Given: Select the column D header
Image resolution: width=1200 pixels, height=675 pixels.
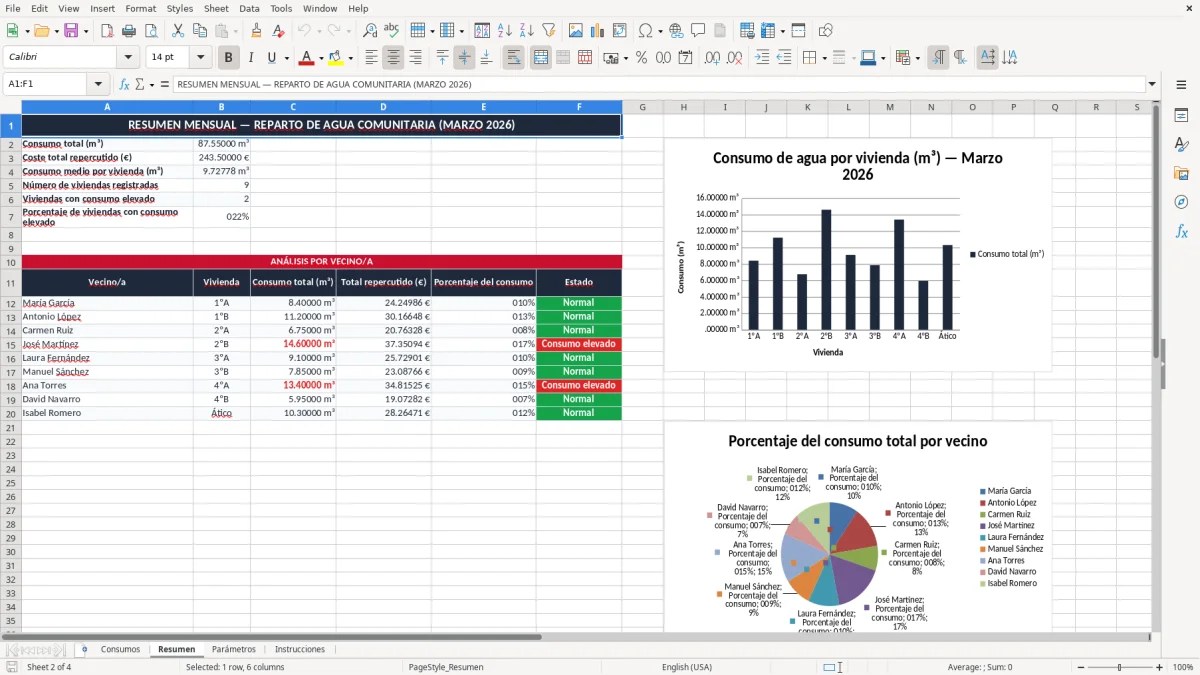Looking at the screenshot, I should coord(383,107).
